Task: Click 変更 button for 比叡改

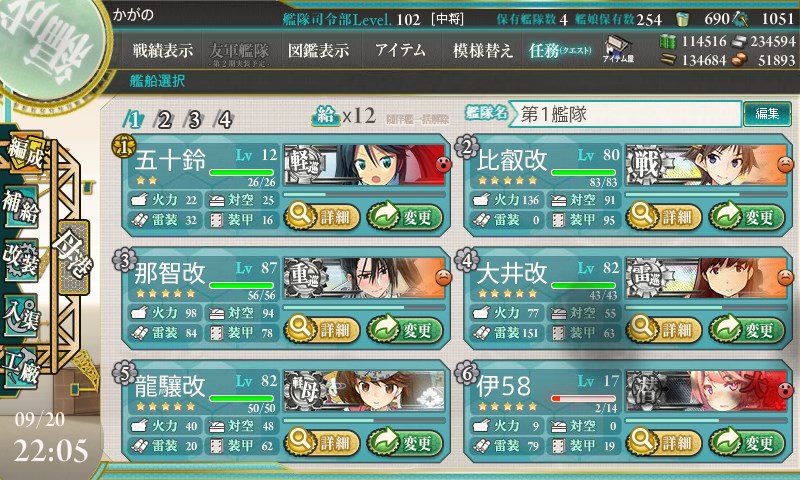Action: click(x=746, y=217)
